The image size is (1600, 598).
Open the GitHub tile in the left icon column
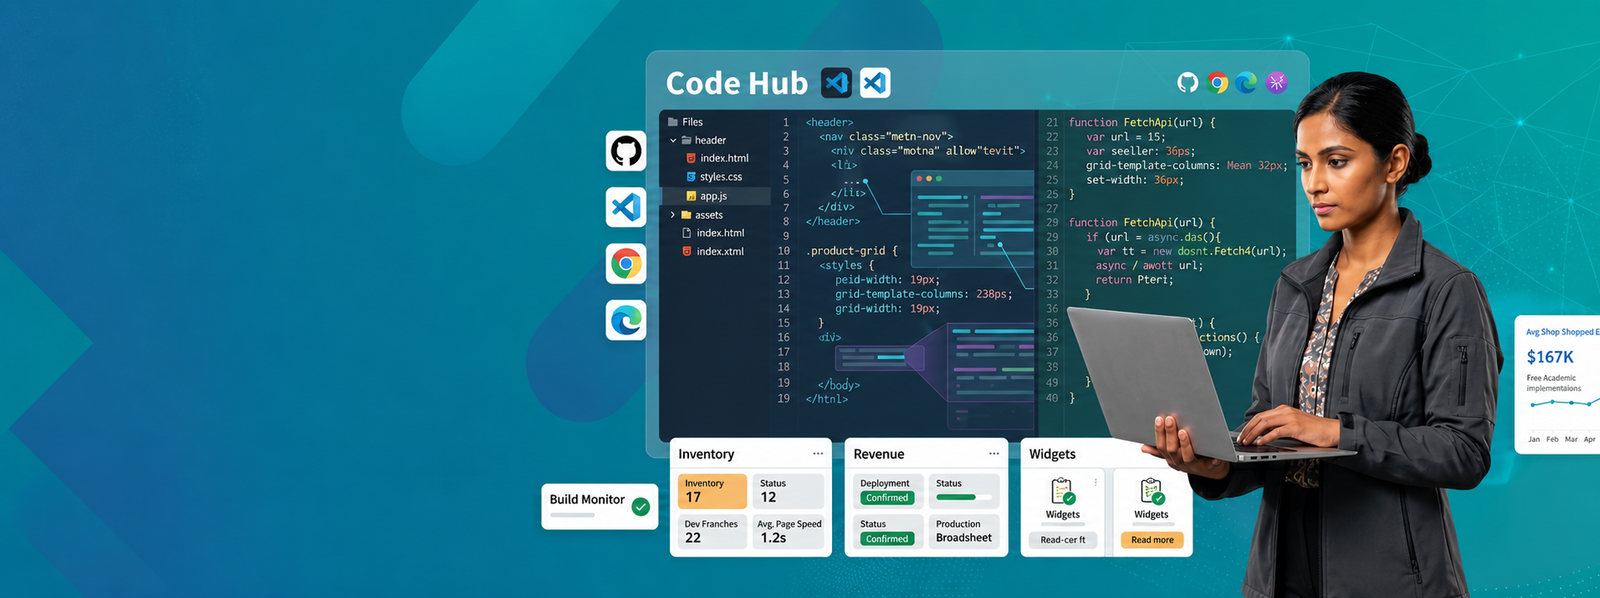tap(626, 151)
